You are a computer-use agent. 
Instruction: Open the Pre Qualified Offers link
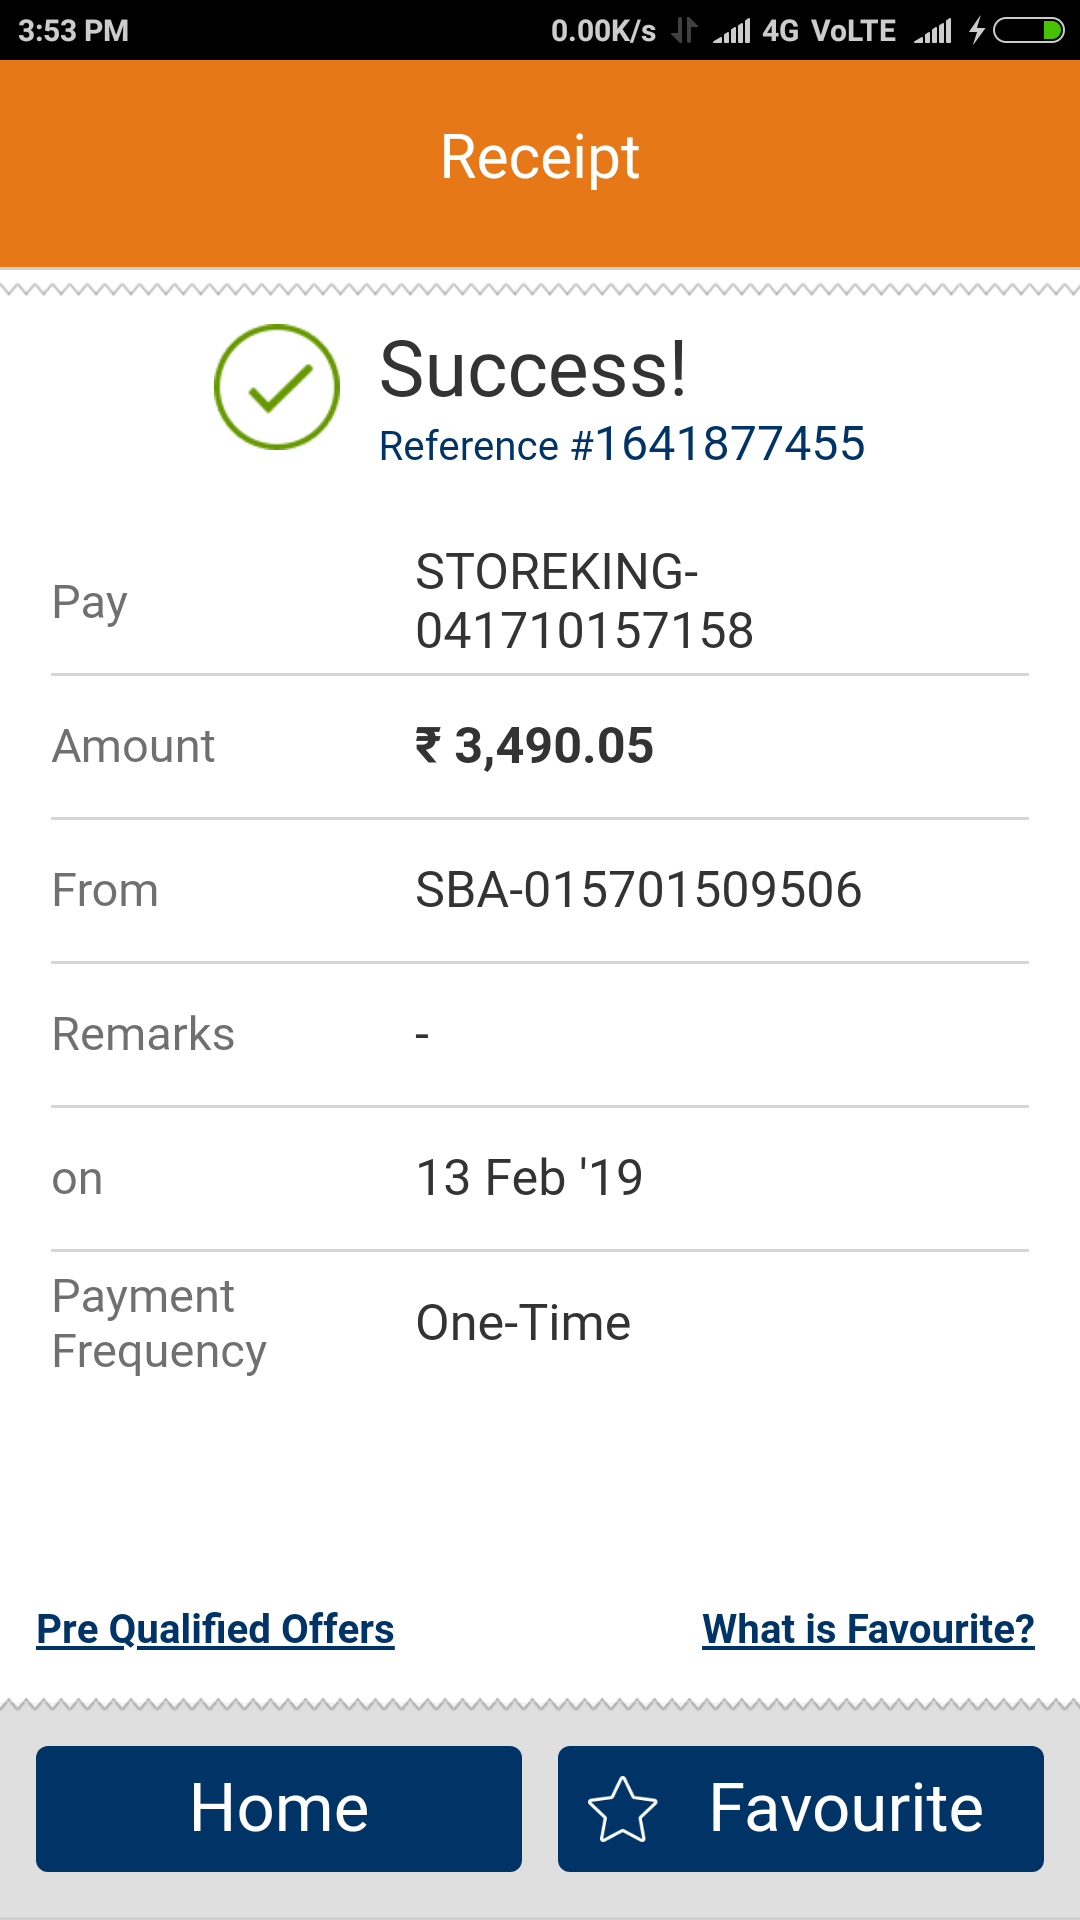(x=215, y=1629)
